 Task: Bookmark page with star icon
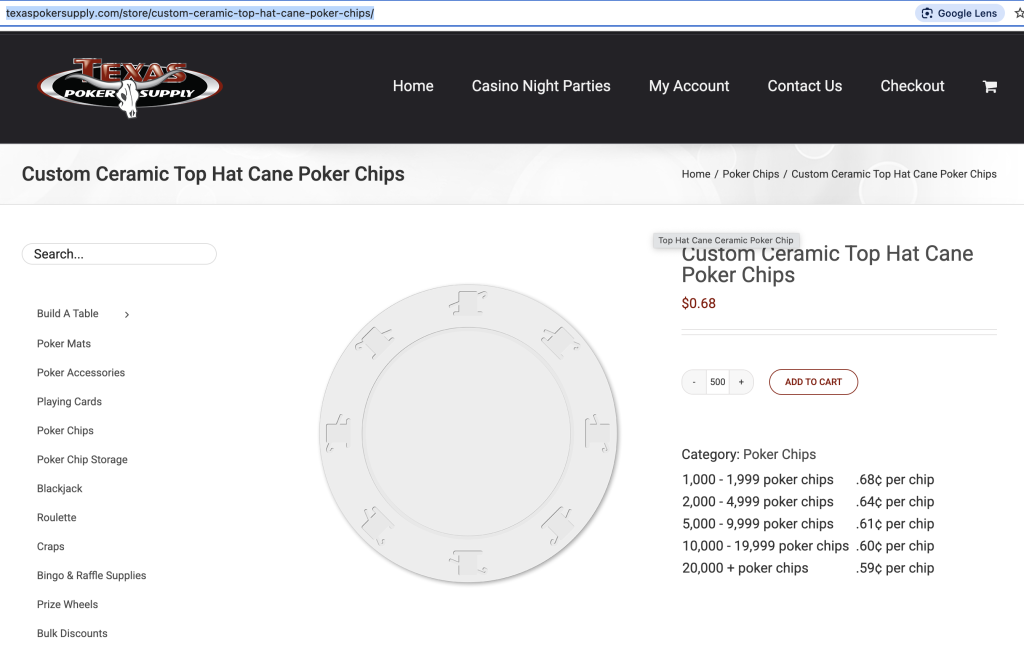coord(1018,13)
